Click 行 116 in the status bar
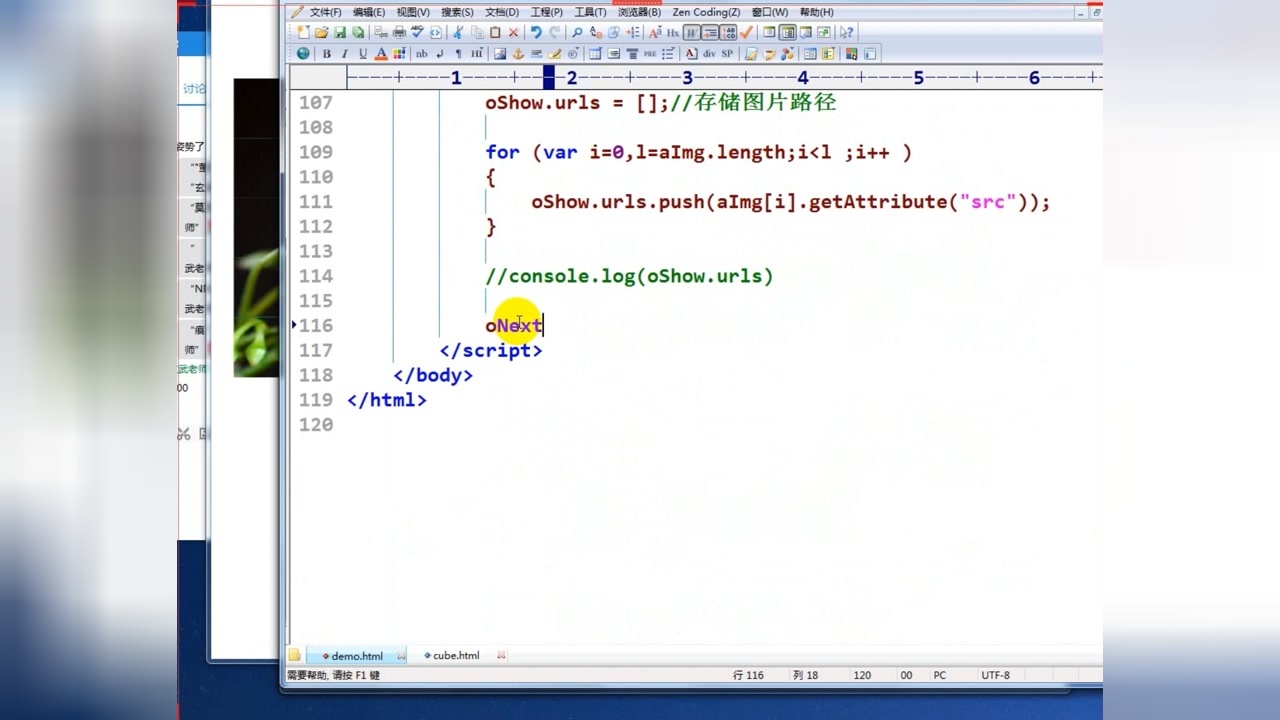The image size is (1280, 720). click(748, 676)
